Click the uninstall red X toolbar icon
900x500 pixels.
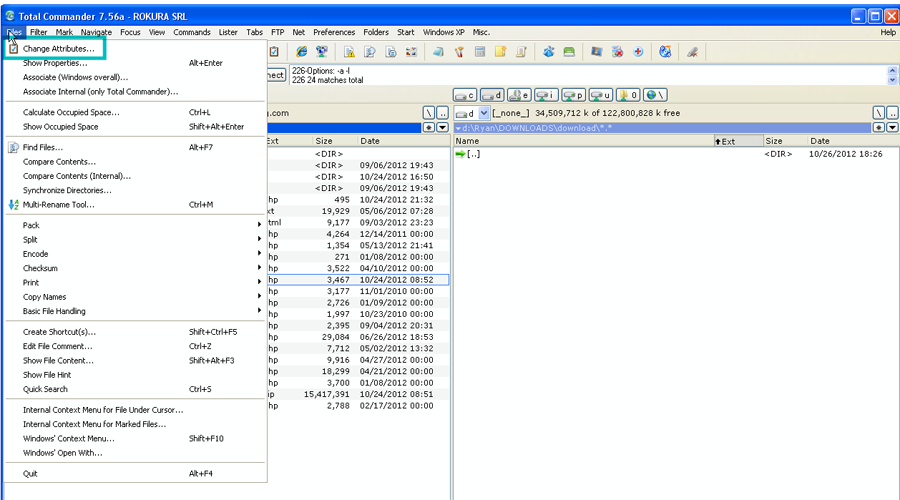coord(618,52)
